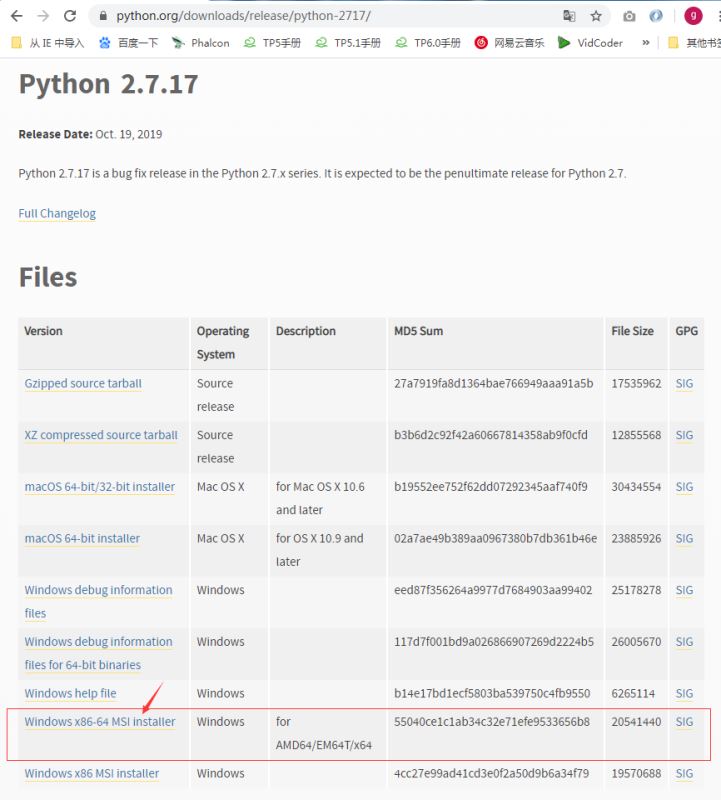The height and width of the screenshot is (800, 721).
Task: Download the macOS 64-bit installer
Action: [82, 538]
